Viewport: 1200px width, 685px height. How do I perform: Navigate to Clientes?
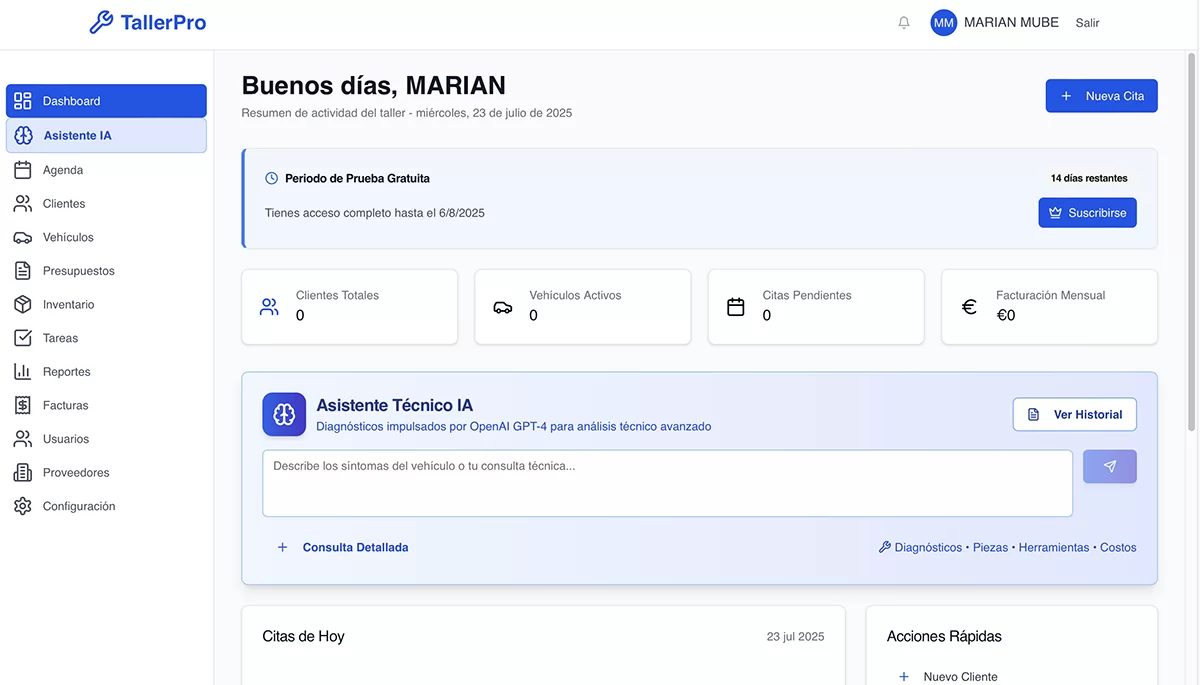106,204
